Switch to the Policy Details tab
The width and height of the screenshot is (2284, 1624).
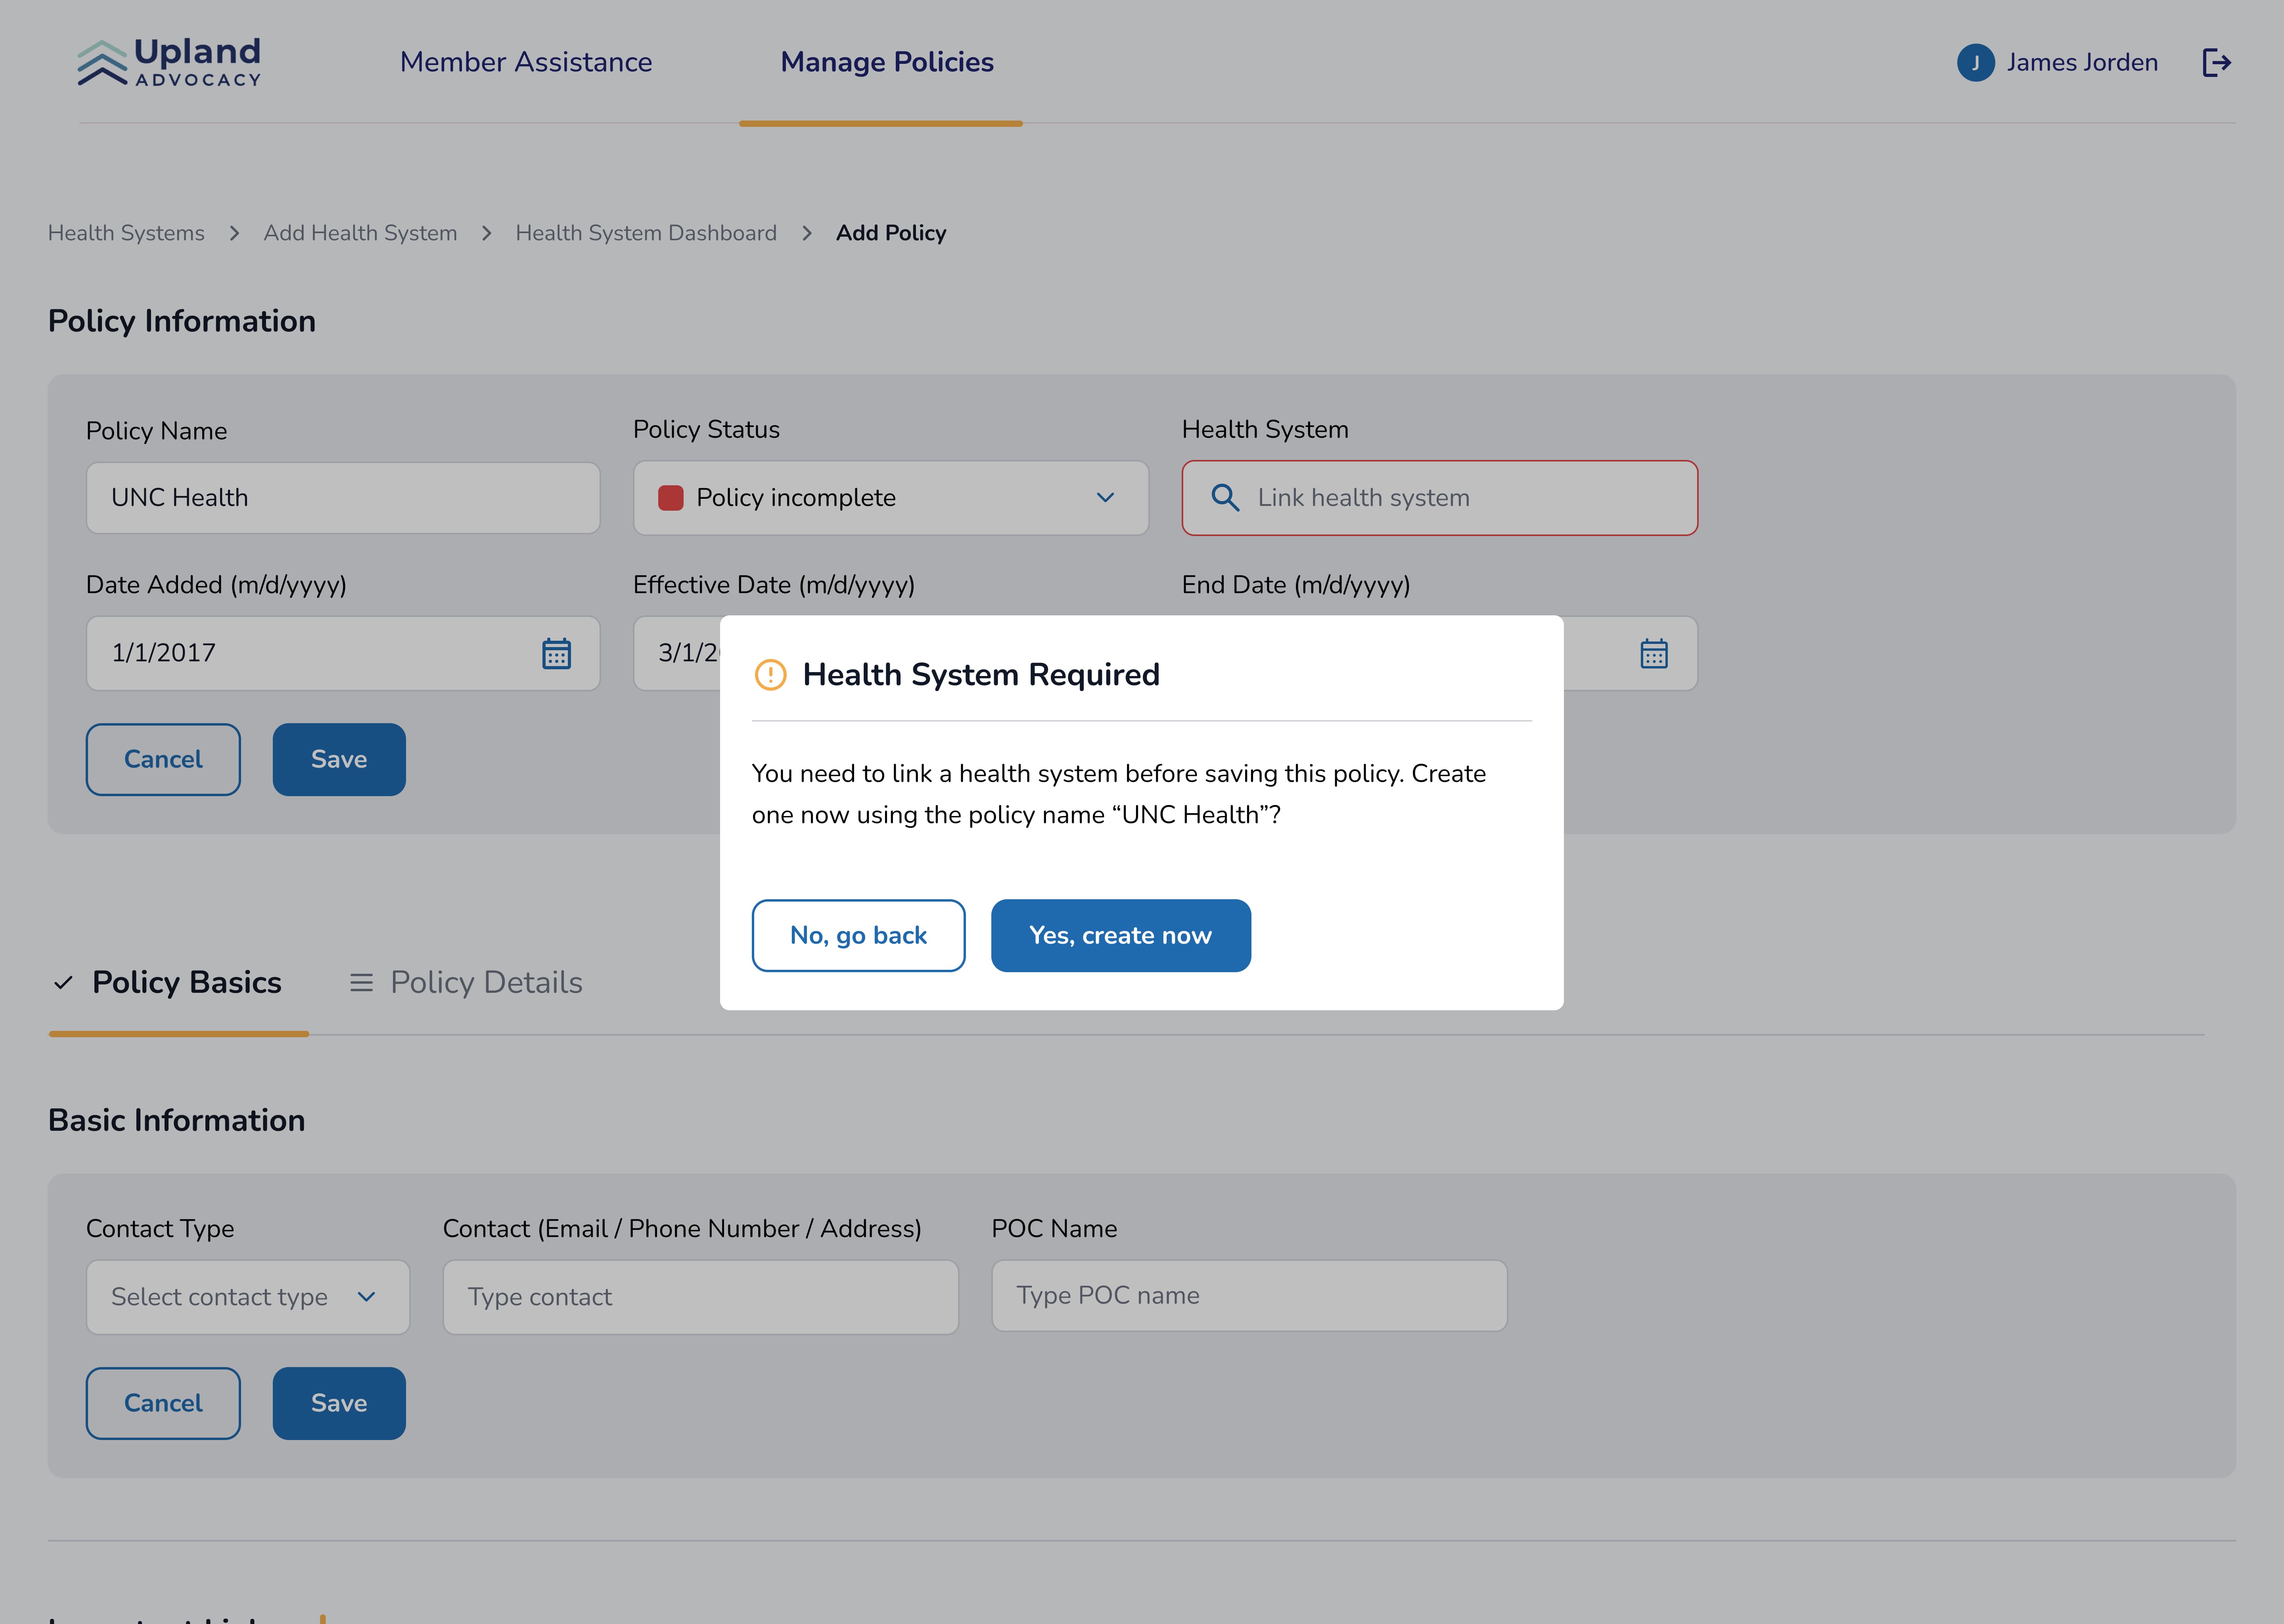point(486,983)
